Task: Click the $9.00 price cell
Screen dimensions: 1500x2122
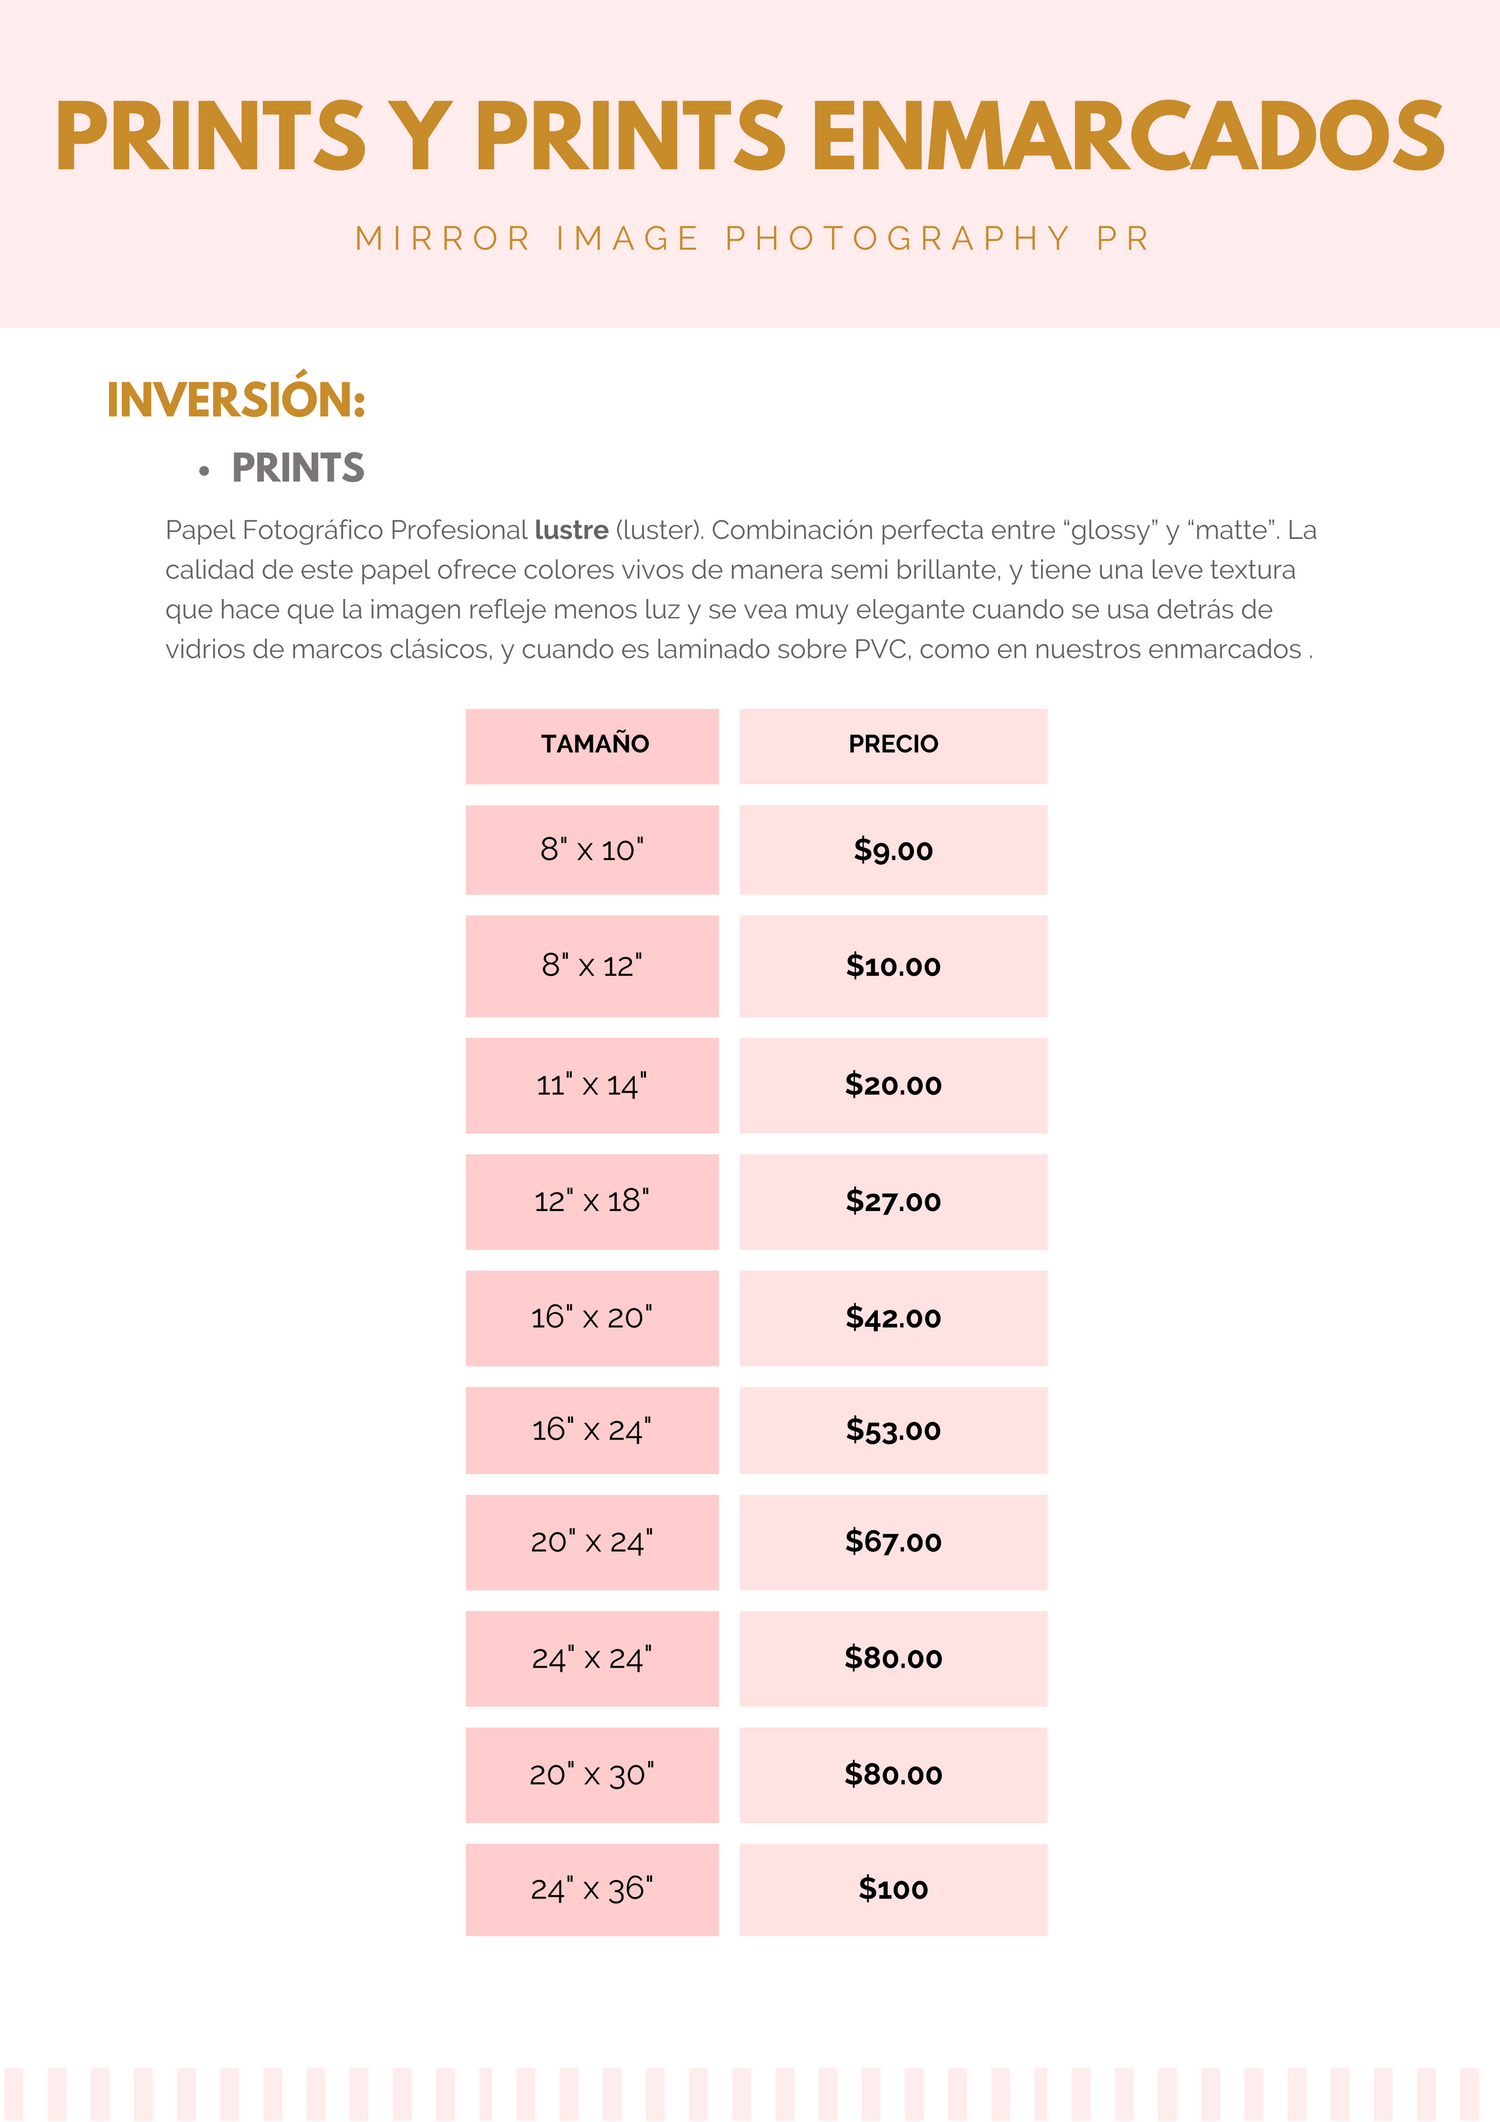Action: click(893, 850)
